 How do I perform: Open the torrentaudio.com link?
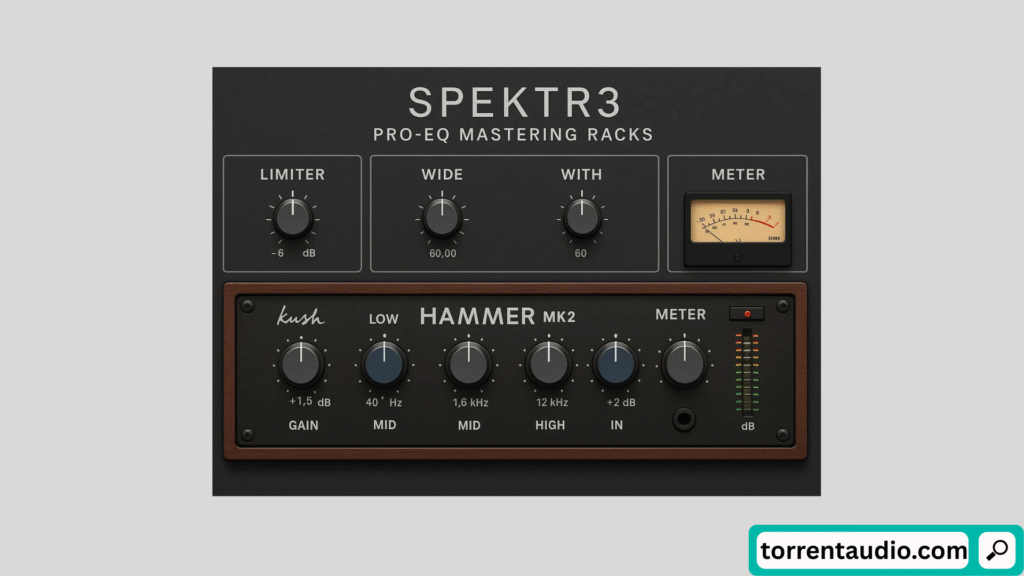click(x=862, y=550)
